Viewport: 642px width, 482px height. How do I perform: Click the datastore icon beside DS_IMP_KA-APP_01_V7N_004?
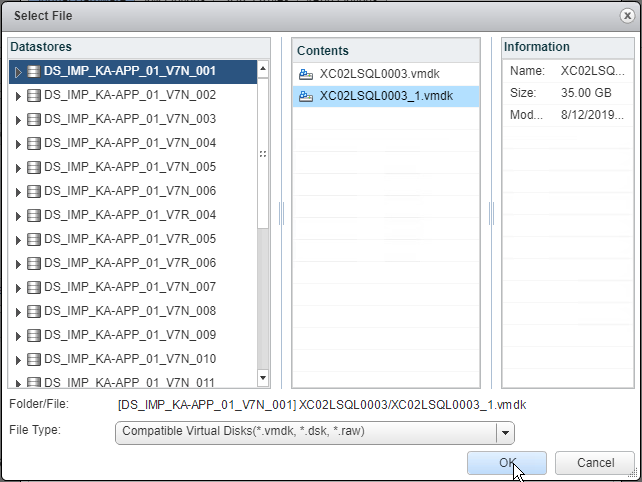[x=34, y=143]
